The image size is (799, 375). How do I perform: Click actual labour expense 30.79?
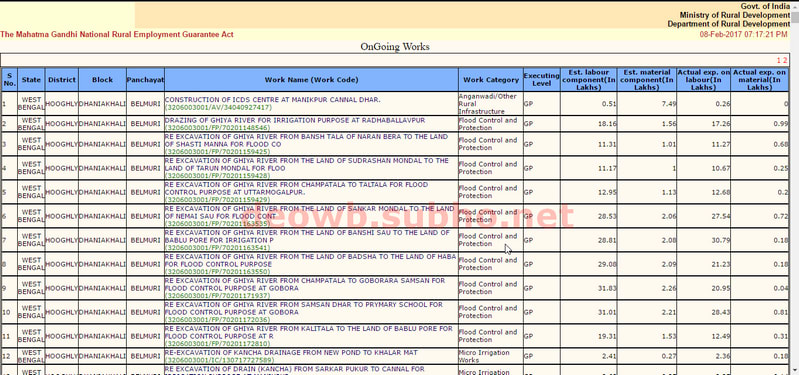click(721, 240)
